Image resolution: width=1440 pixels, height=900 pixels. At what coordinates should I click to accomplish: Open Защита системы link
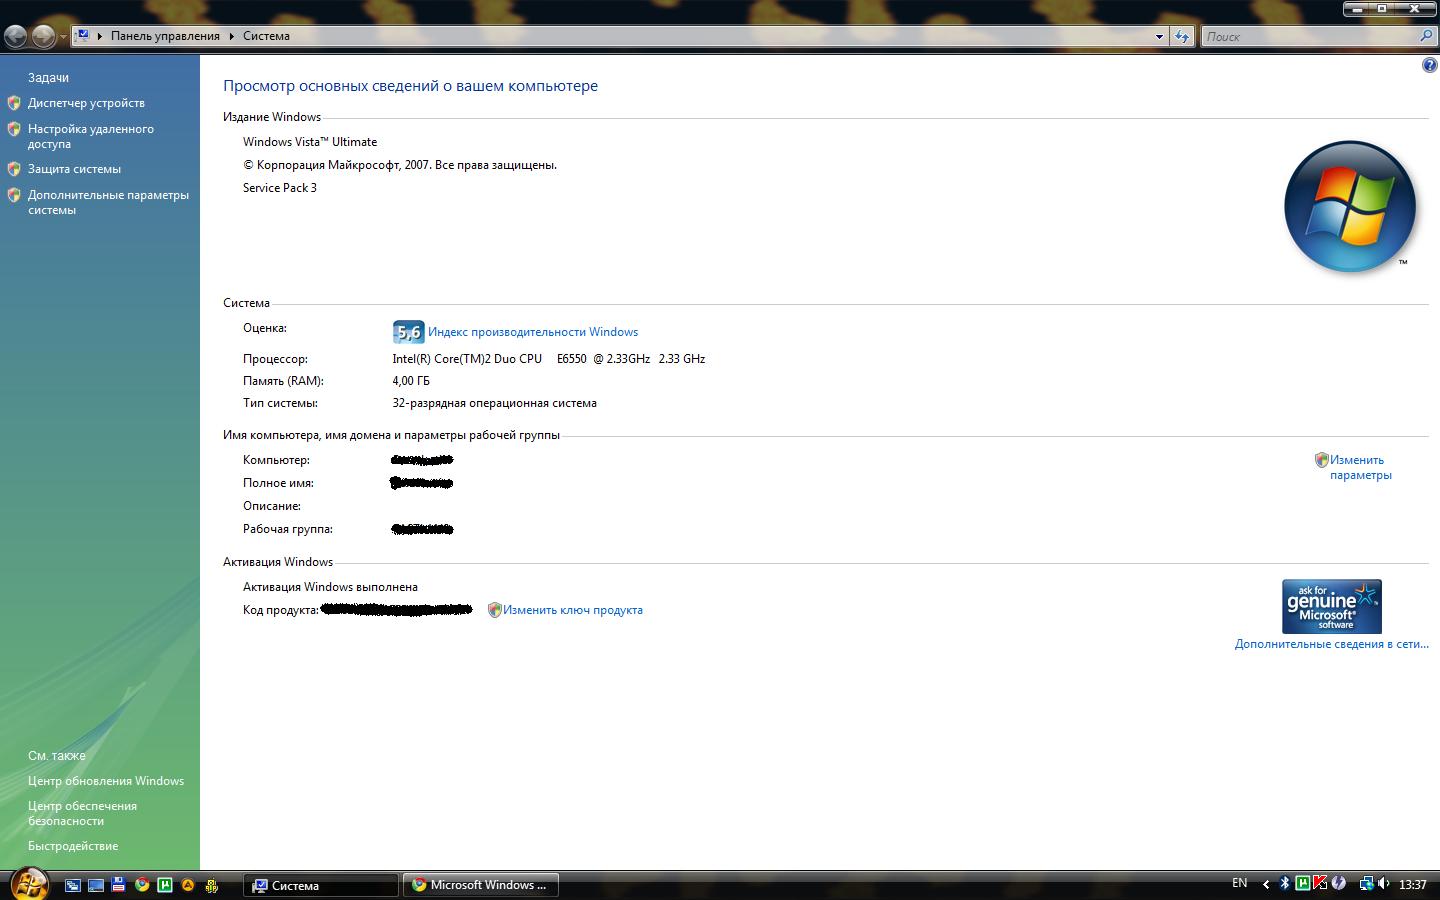[74, 169]
